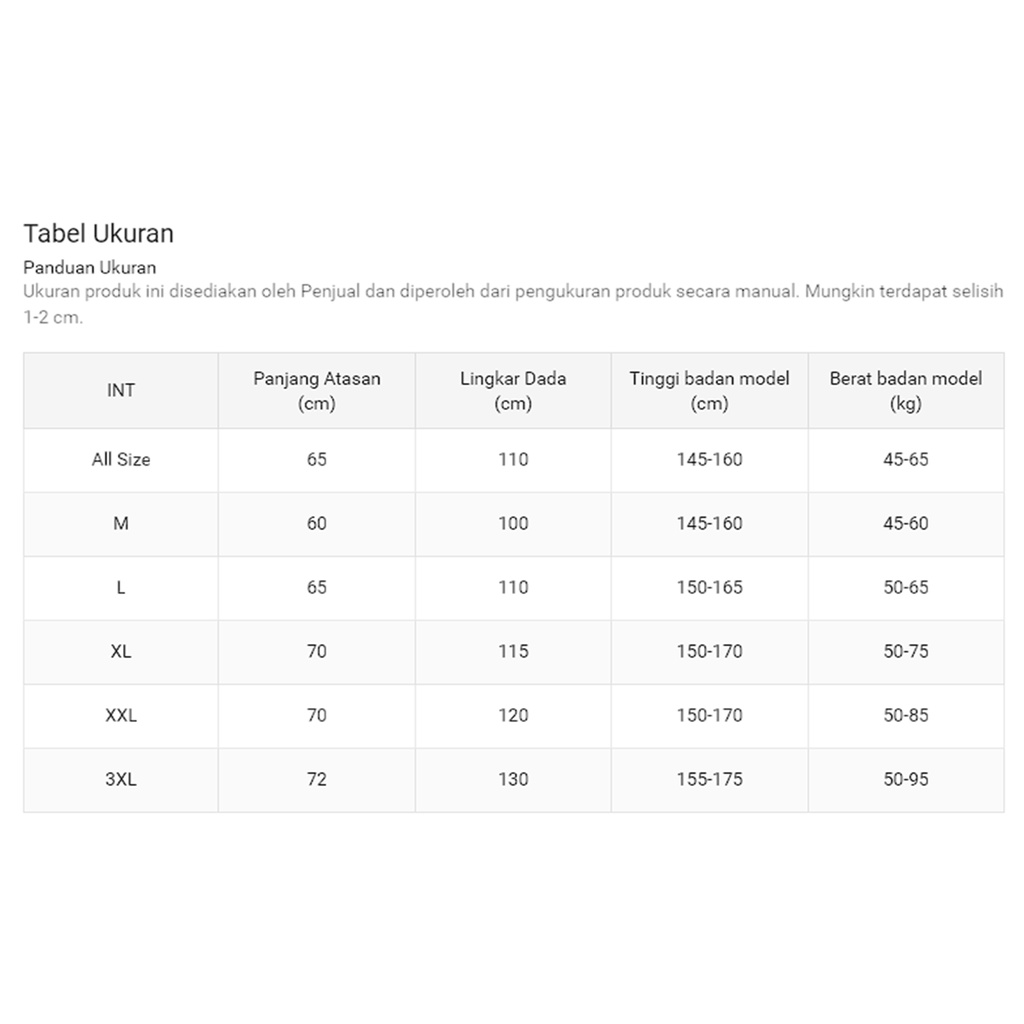Click the "Berat badan model (kg)" header
The width and height of the screenshot is (1024, 1024).
click(x=905, y=391)
